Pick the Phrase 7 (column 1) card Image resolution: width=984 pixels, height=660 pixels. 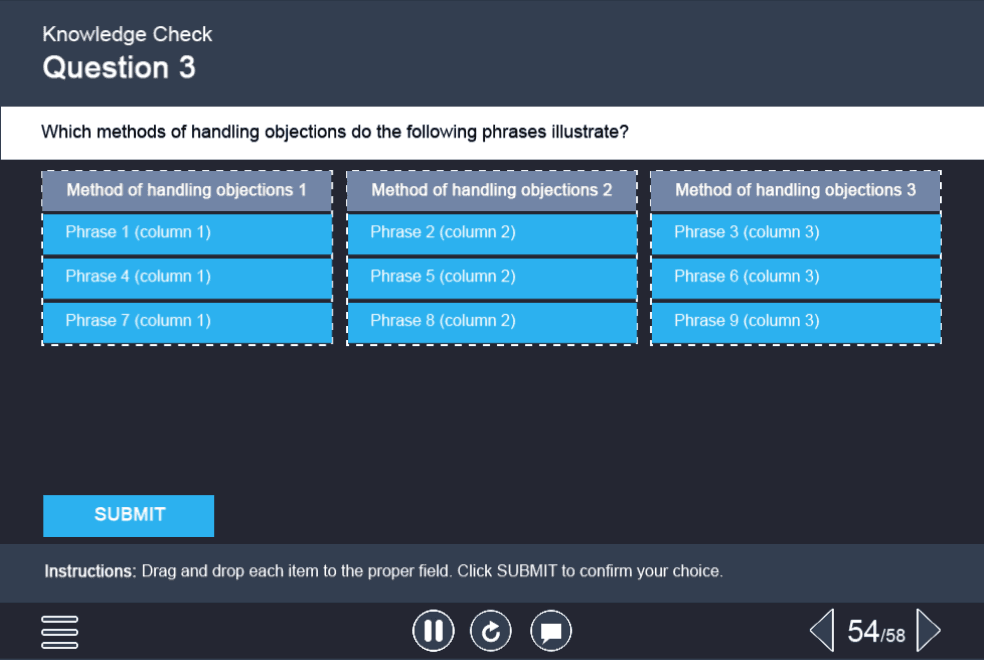tap(187, 321)
